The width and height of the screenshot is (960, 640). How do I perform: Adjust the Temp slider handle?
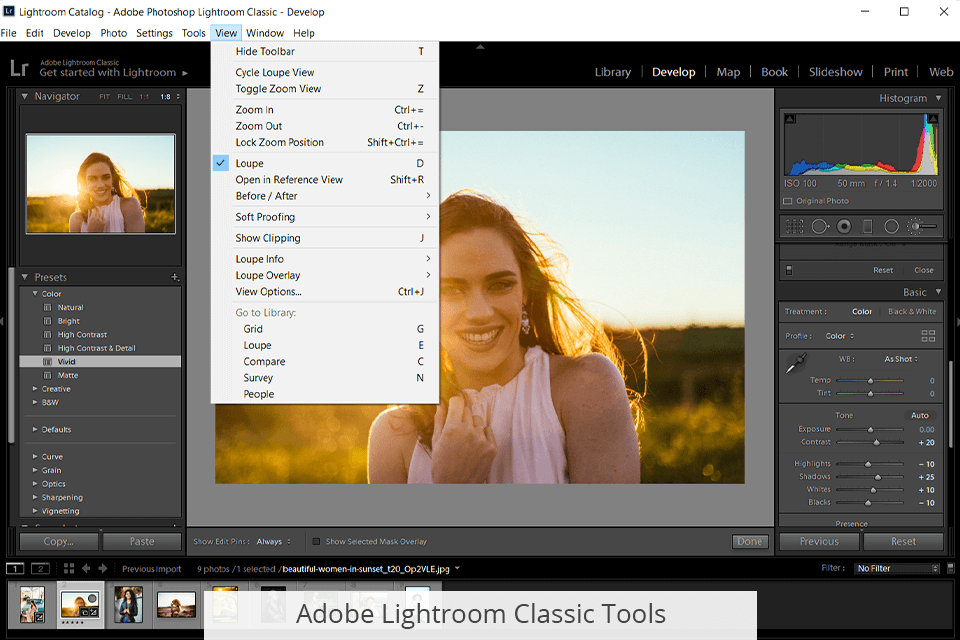click(870, 381)
